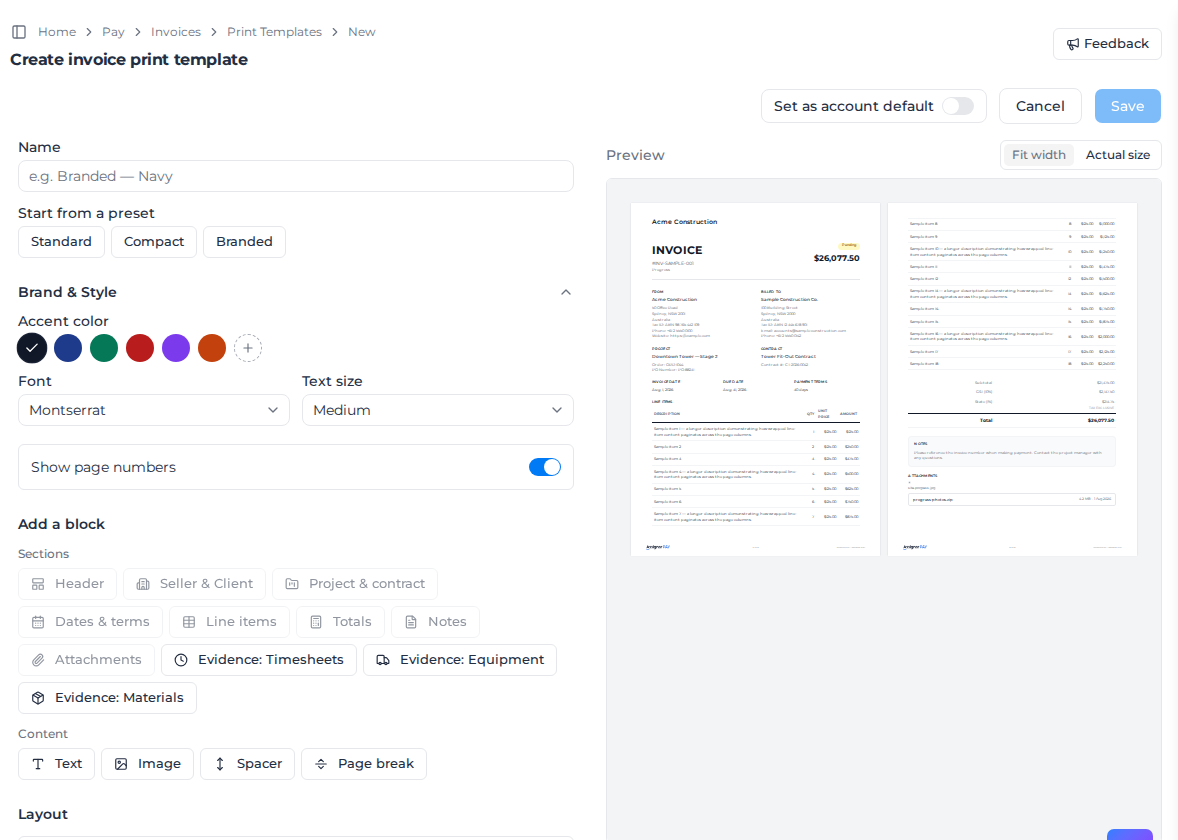Switch preview to Fit width
1178x840 pixels.
point(1039,155)
